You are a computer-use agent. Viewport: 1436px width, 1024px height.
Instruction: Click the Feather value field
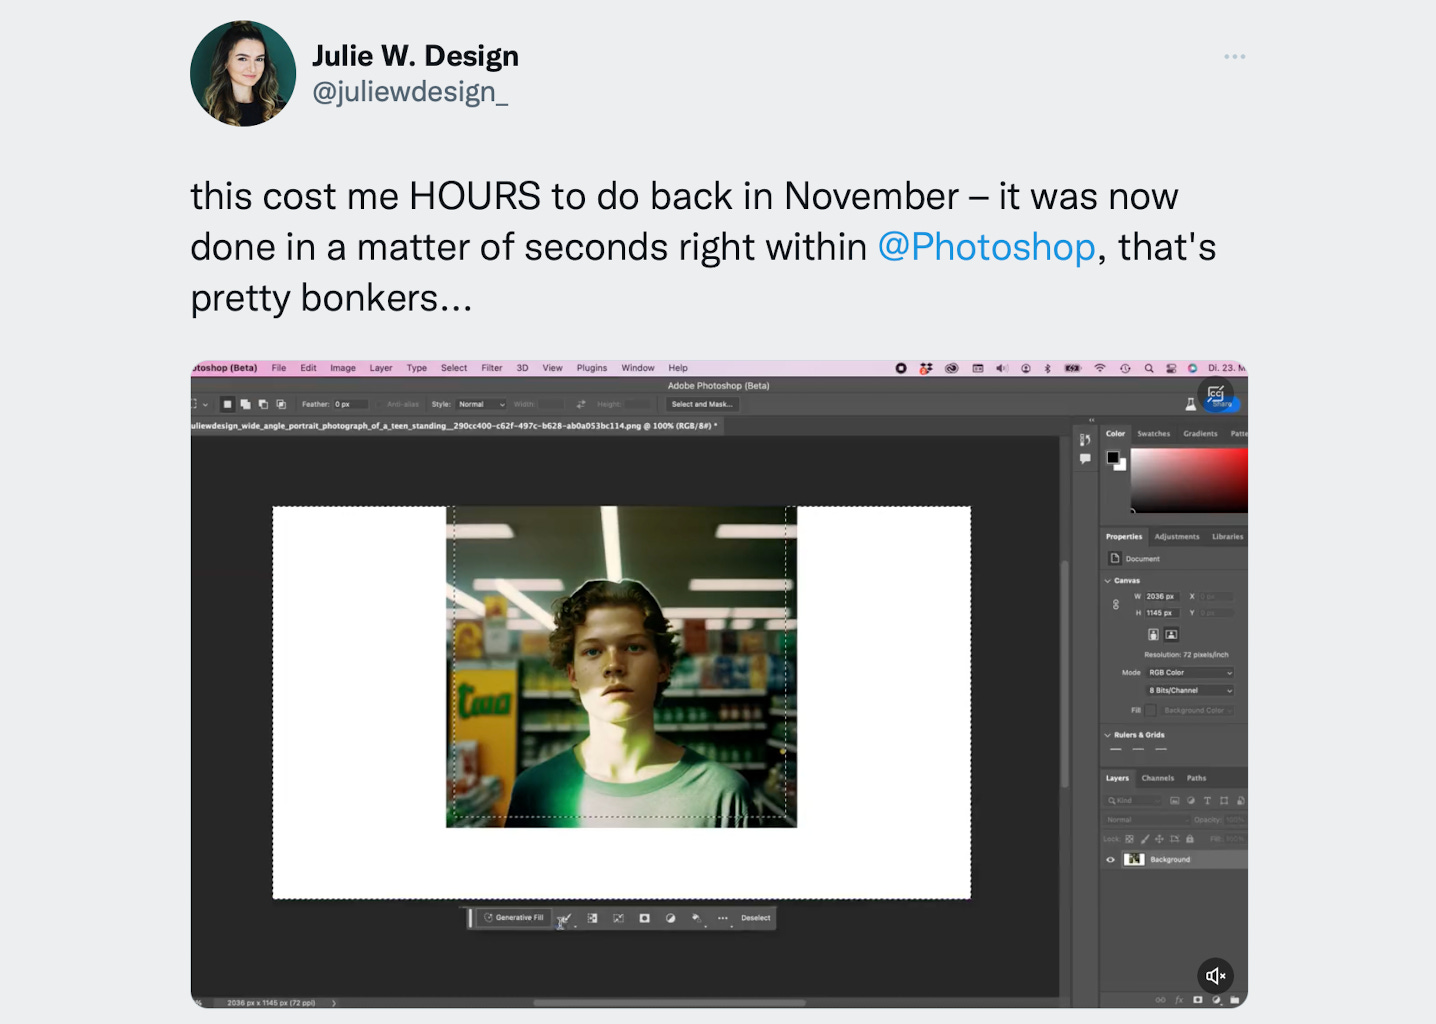point(349,404)
